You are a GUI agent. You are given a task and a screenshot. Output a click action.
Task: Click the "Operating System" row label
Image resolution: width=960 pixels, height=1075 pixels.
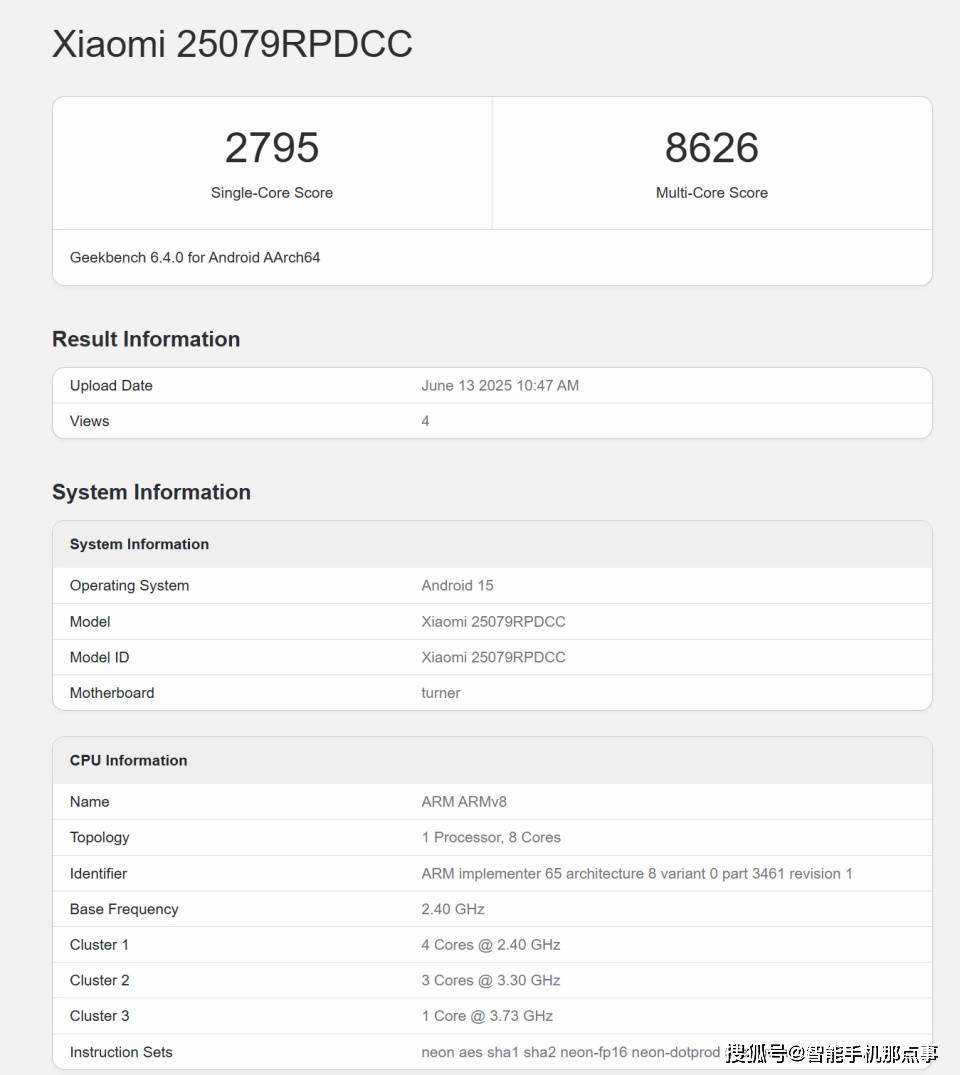(130, 585)
